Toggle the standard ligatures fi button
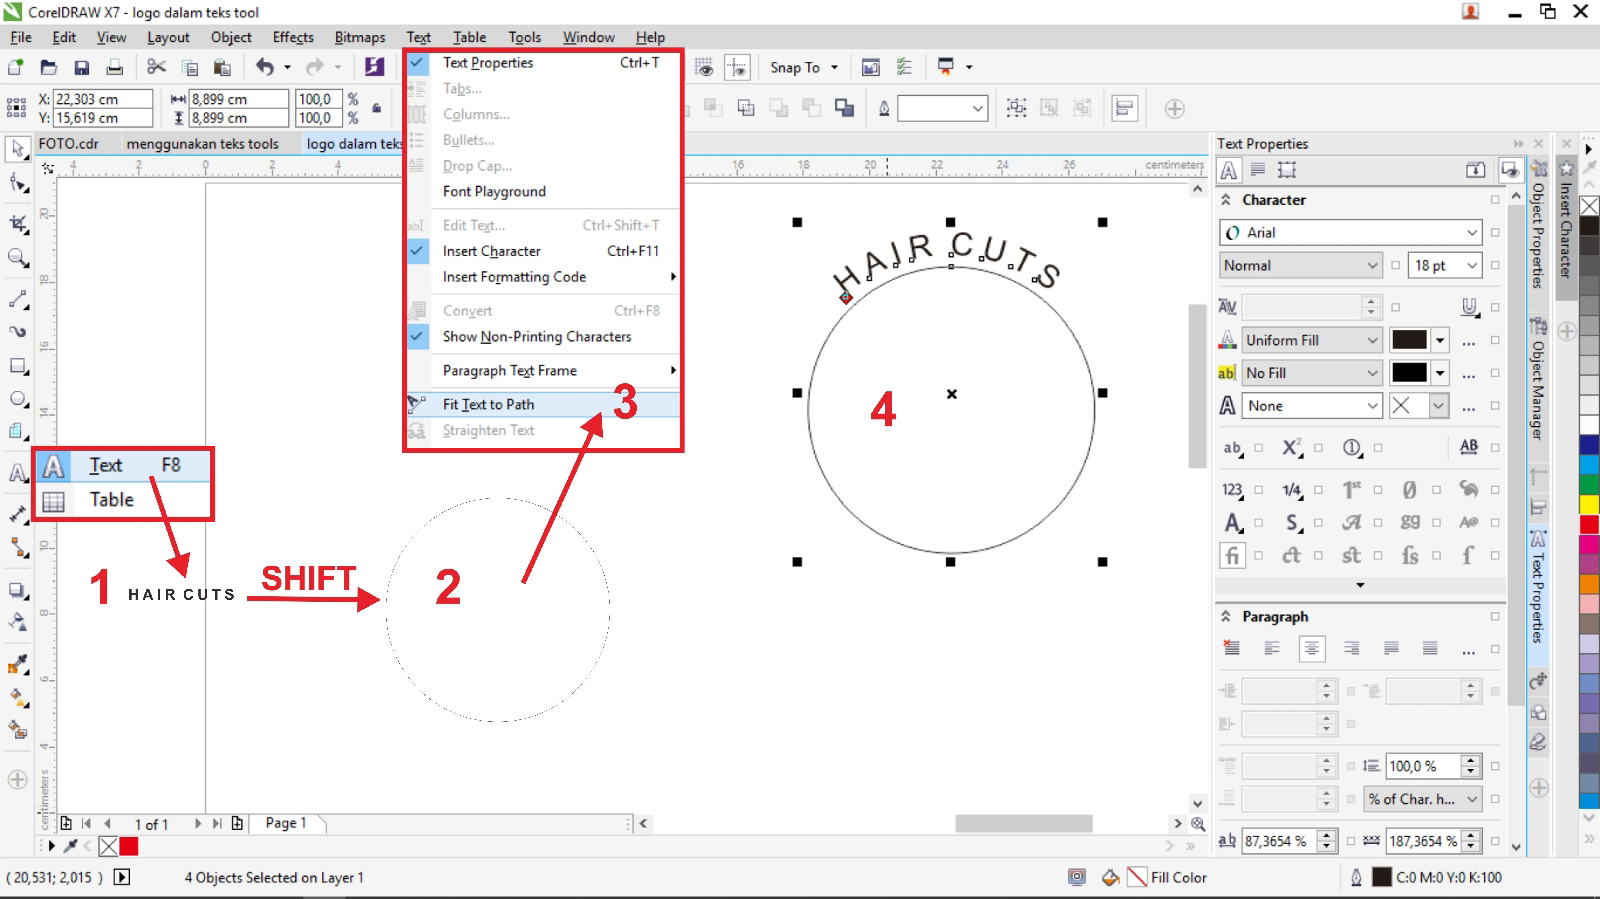1600x899 pixels. click(x=1232, y=555)
